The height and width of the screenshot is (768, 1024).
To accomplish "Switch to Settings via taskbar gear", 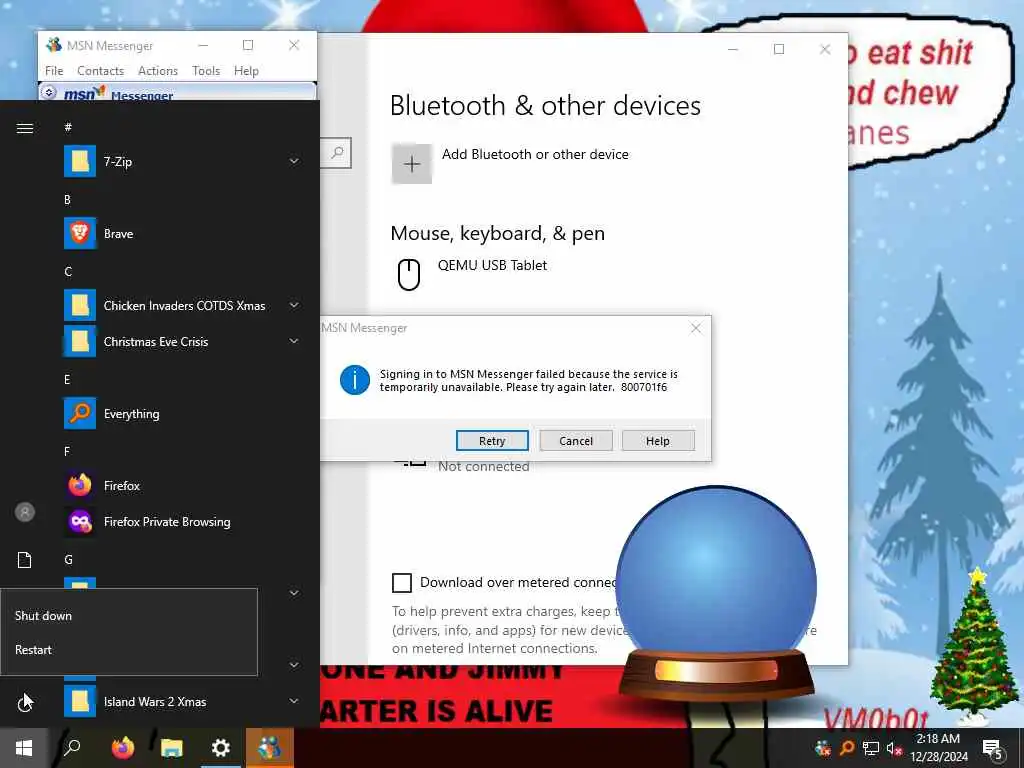I will point(221,748).
